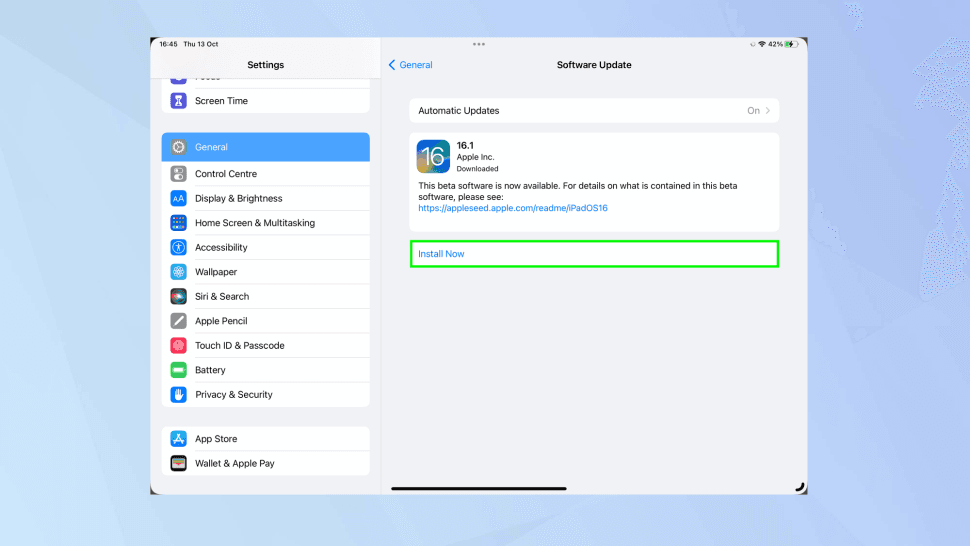Screen dimensions: 970x546
Task: Tap the back chevron beside General
Action: point(392,65)
